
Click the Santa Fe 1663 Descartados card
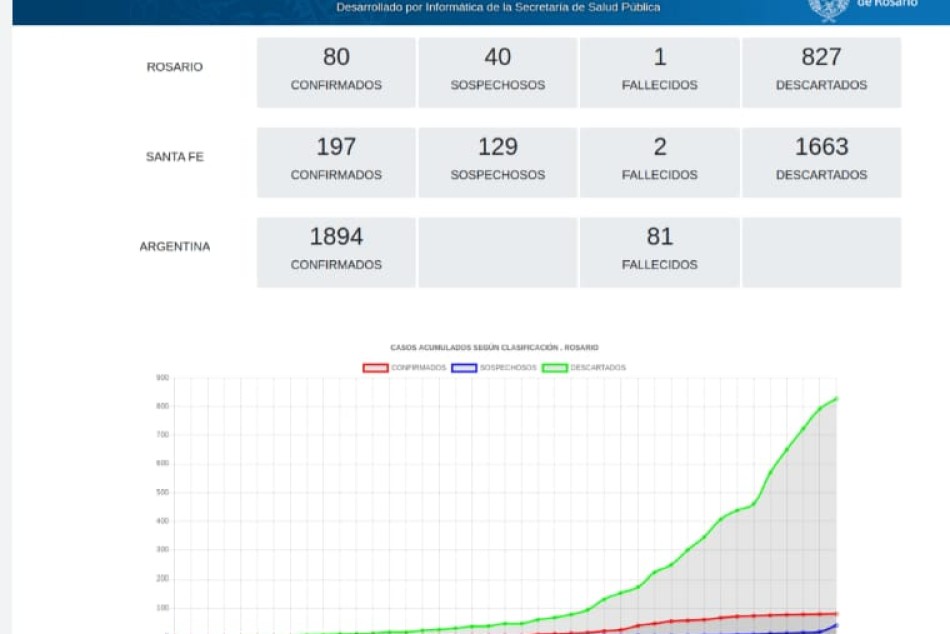pyautogui.click(x=821, y=162)
